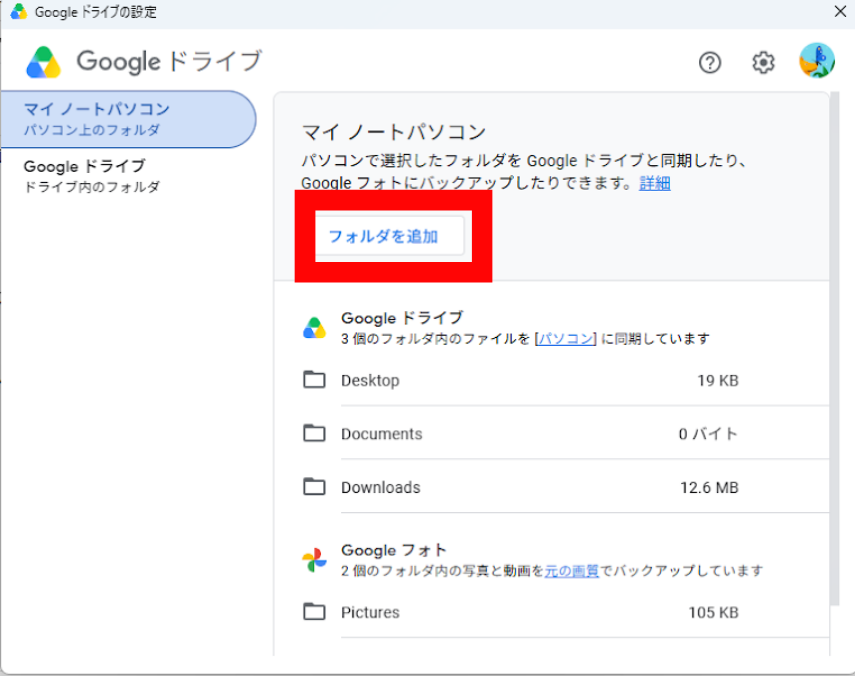856x676 pixels.
Task: Select the Downloads folder row
Action: click(566, 487)
